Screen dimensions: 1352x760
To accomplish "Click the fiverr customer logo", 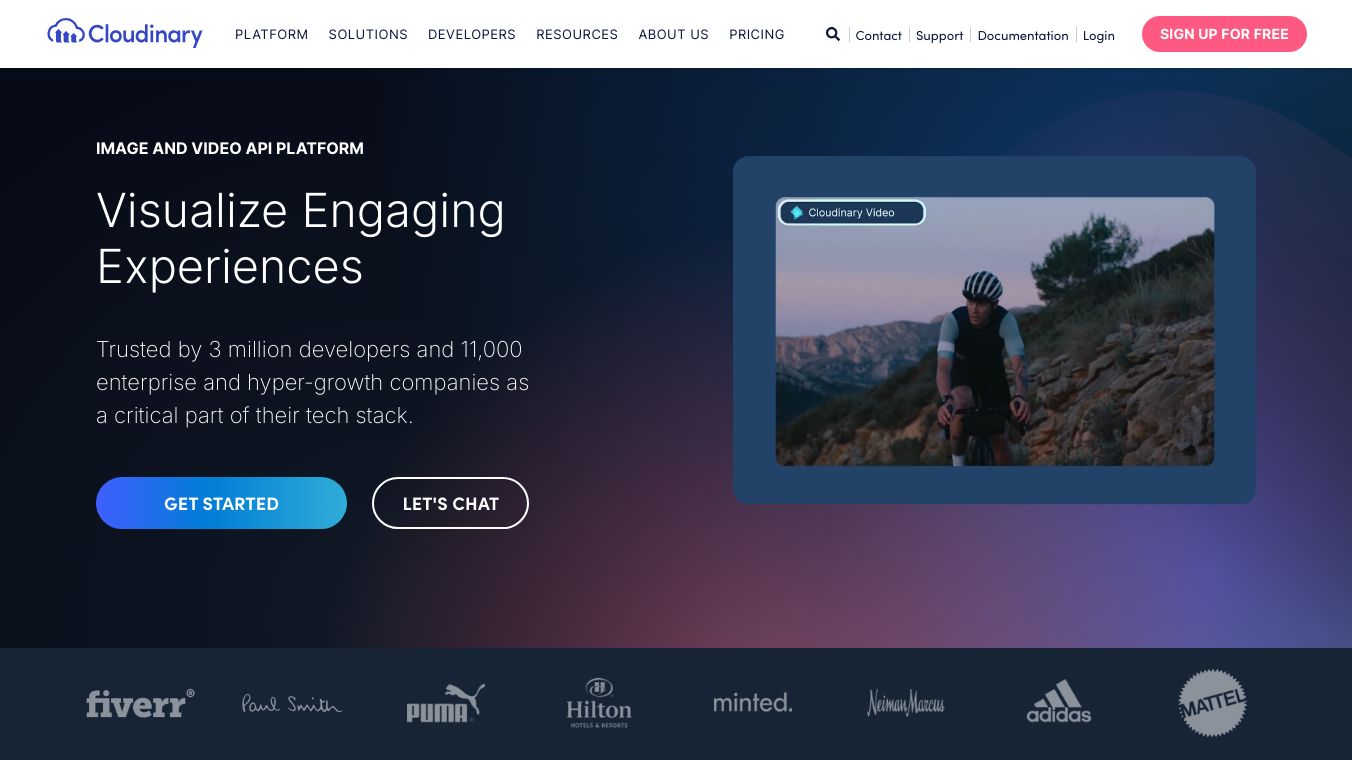I will click(140, 703).
